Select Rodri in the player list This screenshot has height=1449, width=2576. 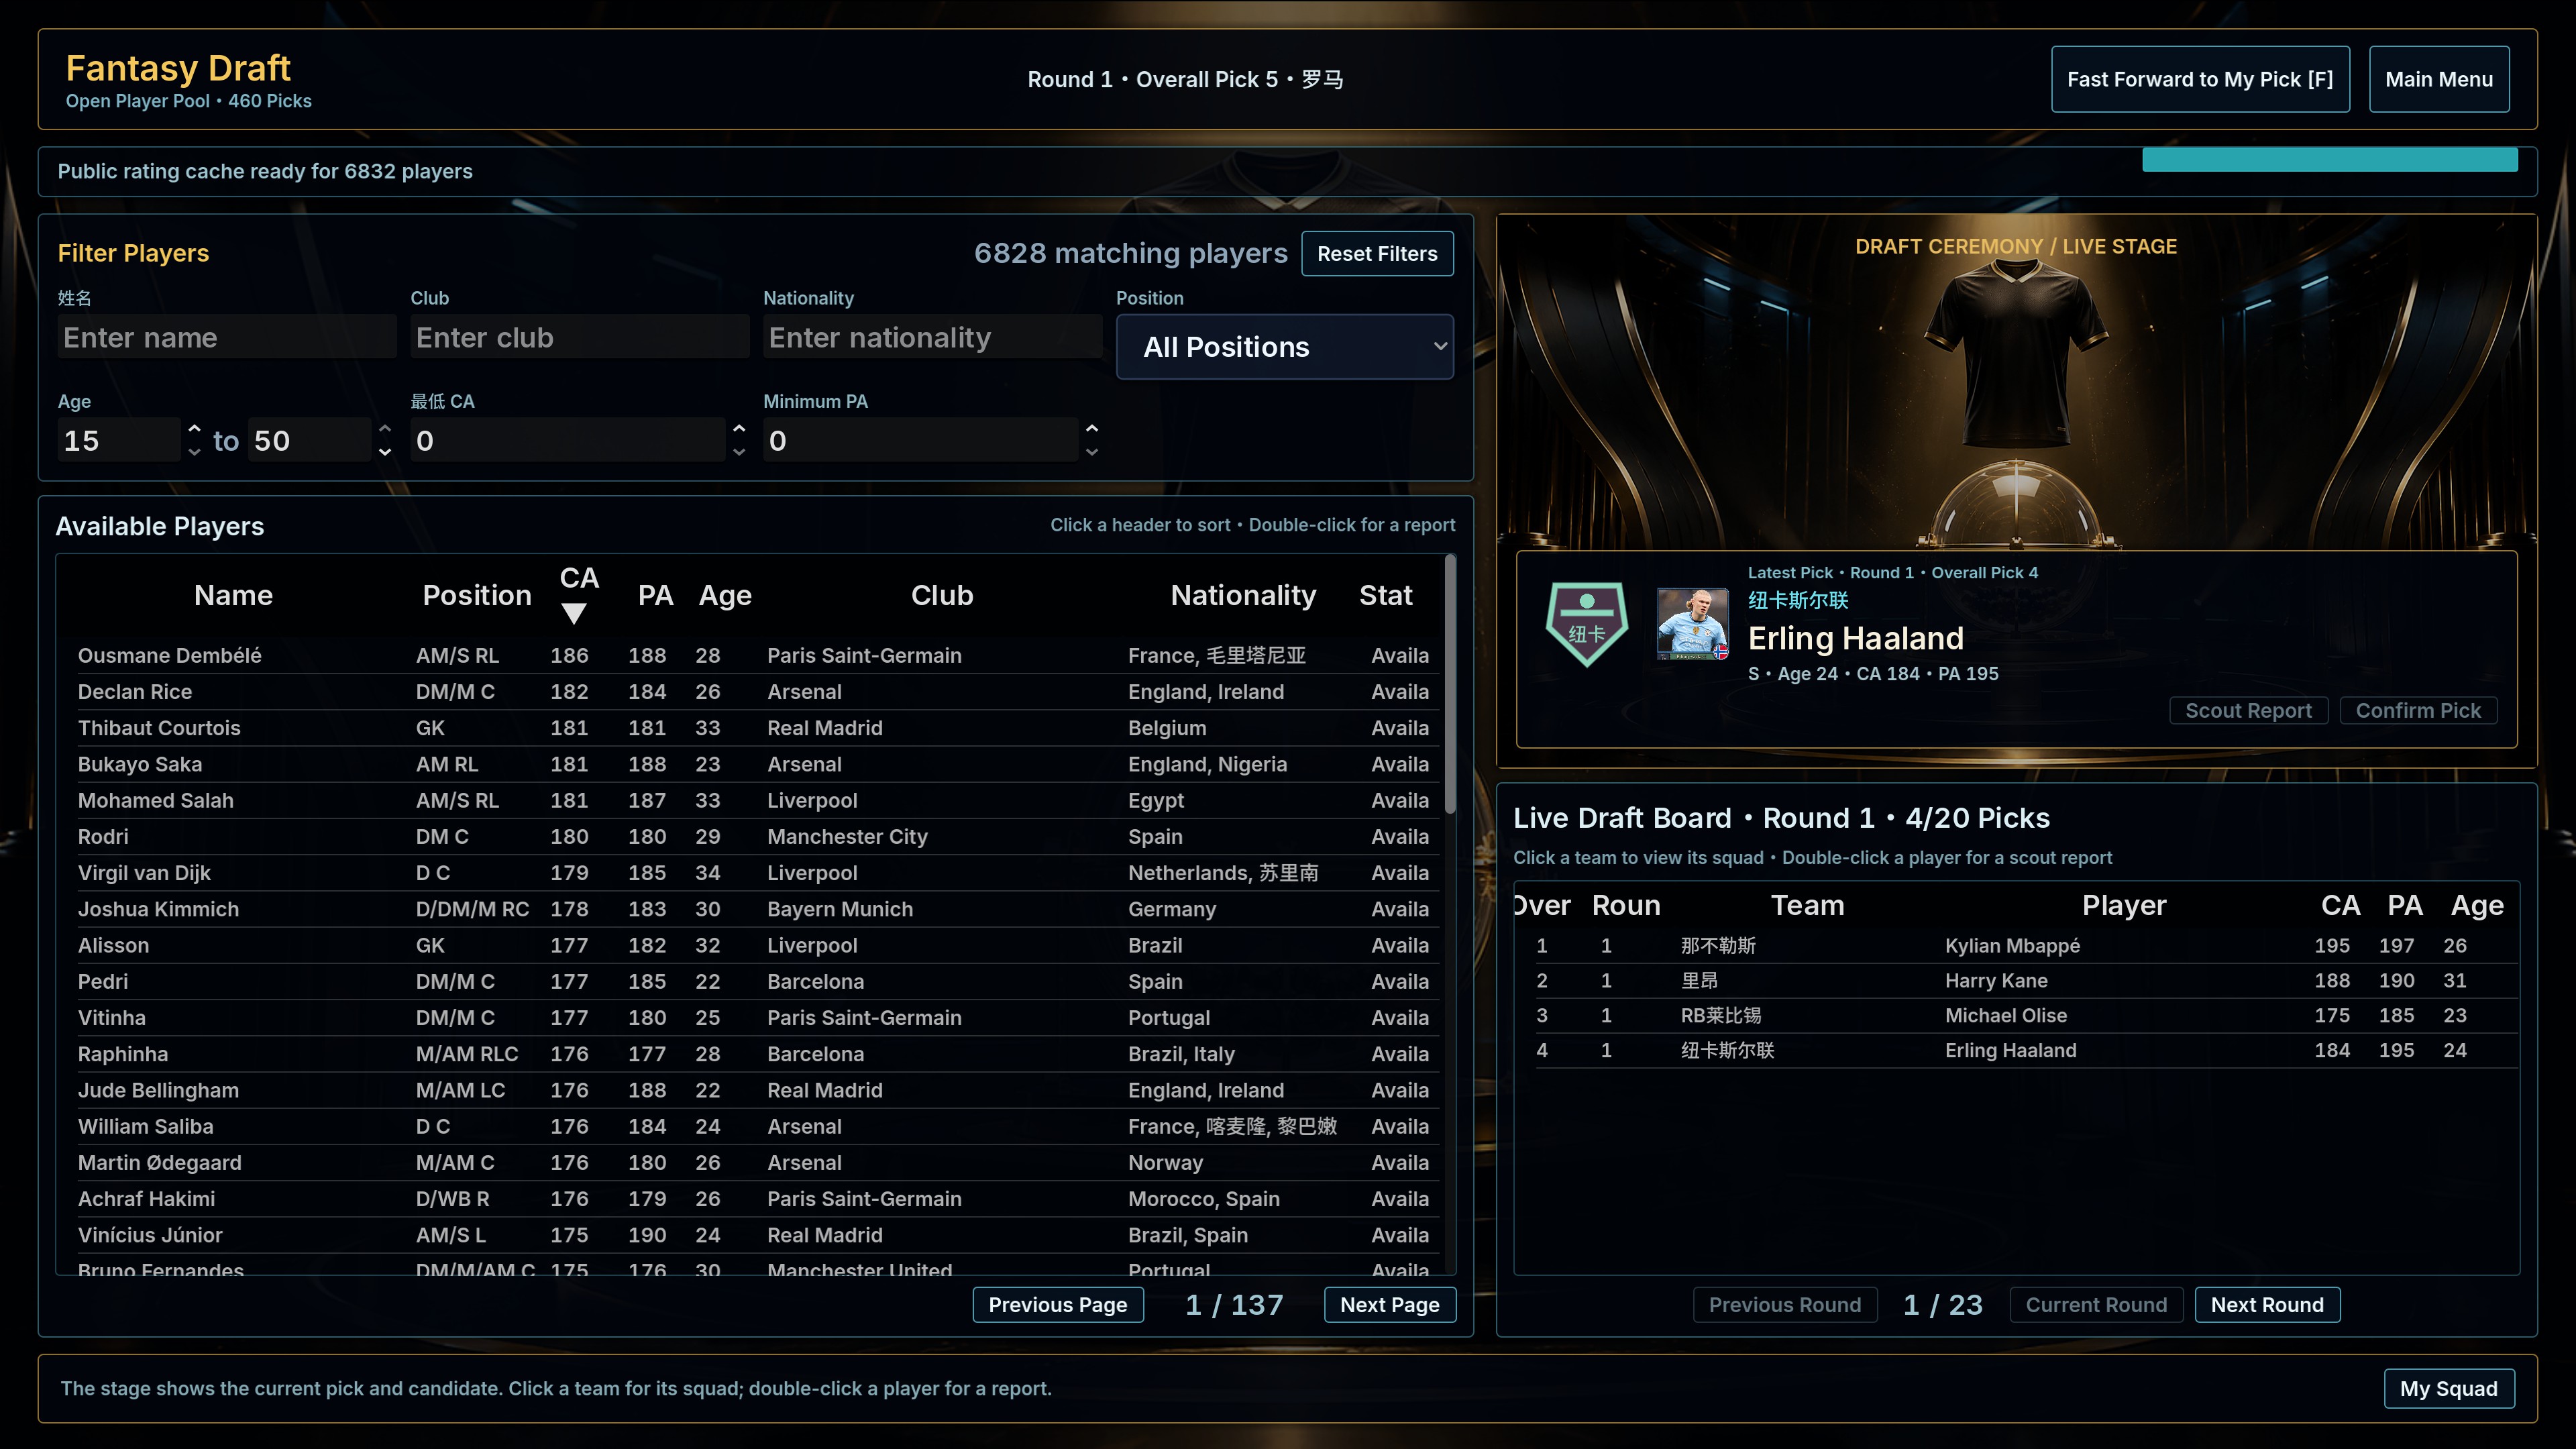coord(758,837)
